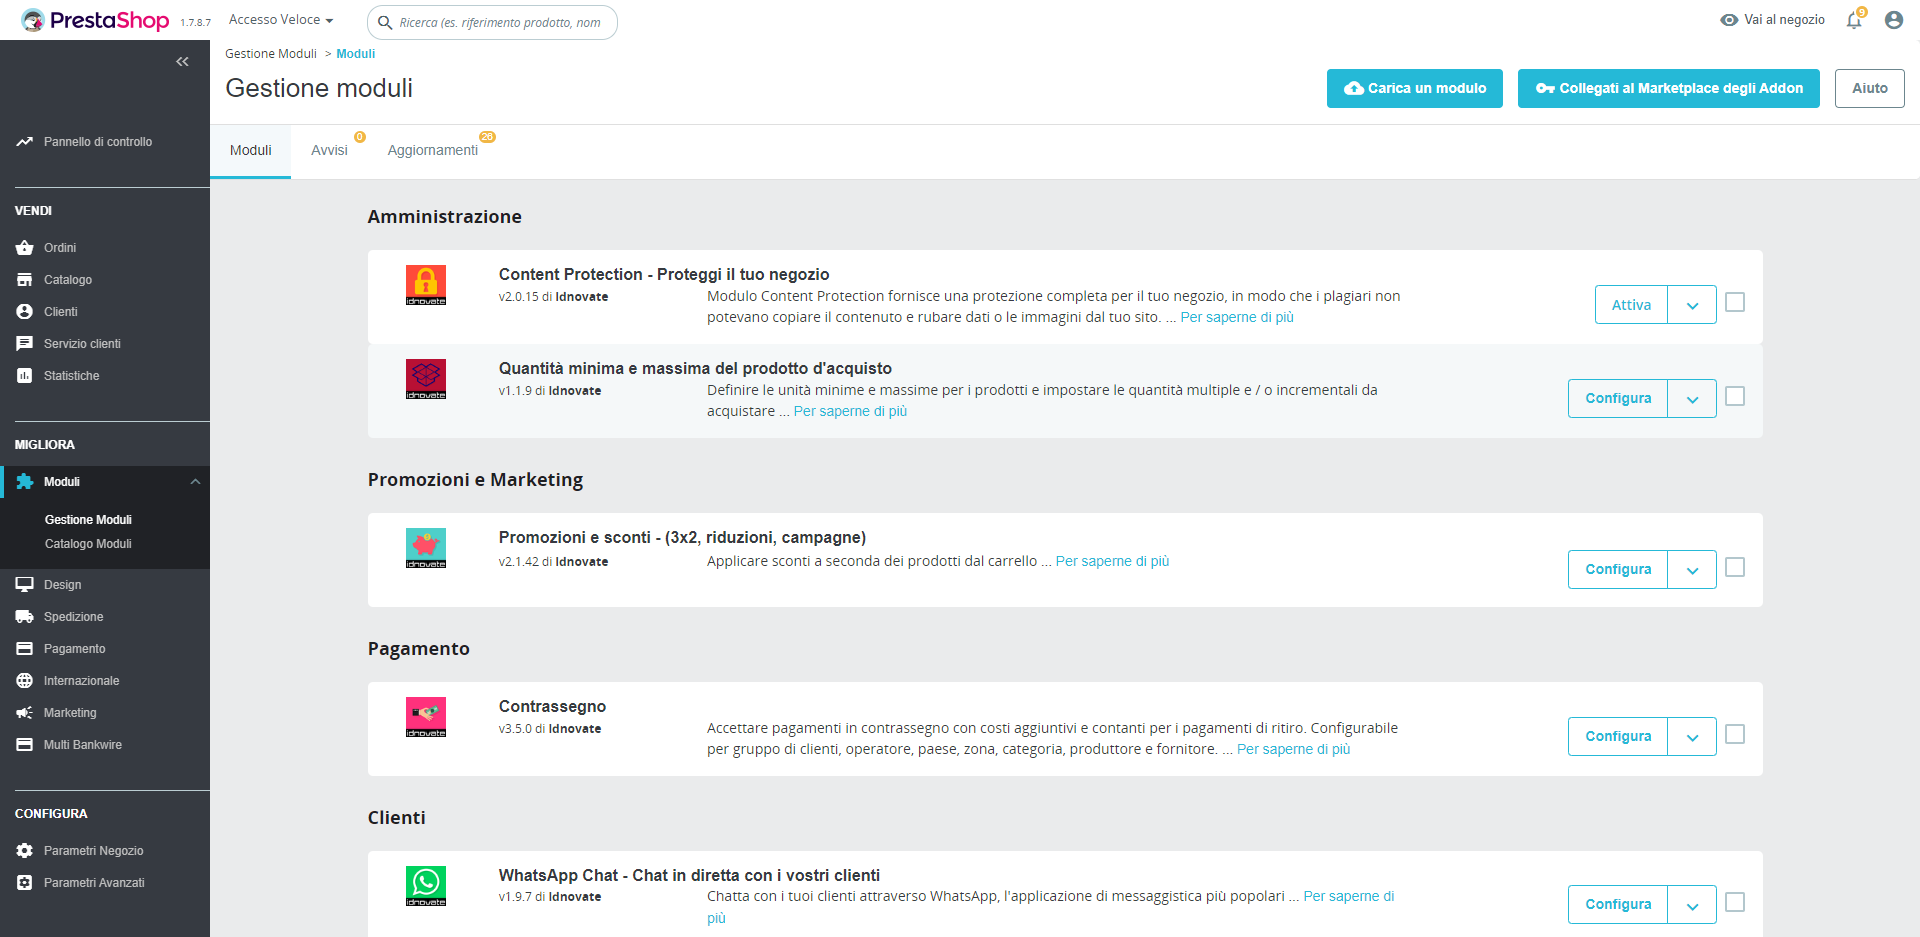
Task: Check the Promozioni e sconti module checkbox
Action: tap(1735, 567)
